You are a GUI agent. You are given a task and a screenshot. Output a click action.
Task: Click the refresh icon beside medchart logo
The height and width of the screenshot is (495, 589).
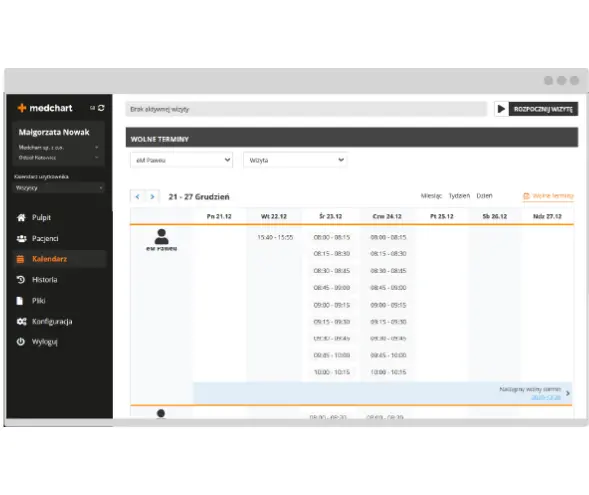tap(101, 108)
